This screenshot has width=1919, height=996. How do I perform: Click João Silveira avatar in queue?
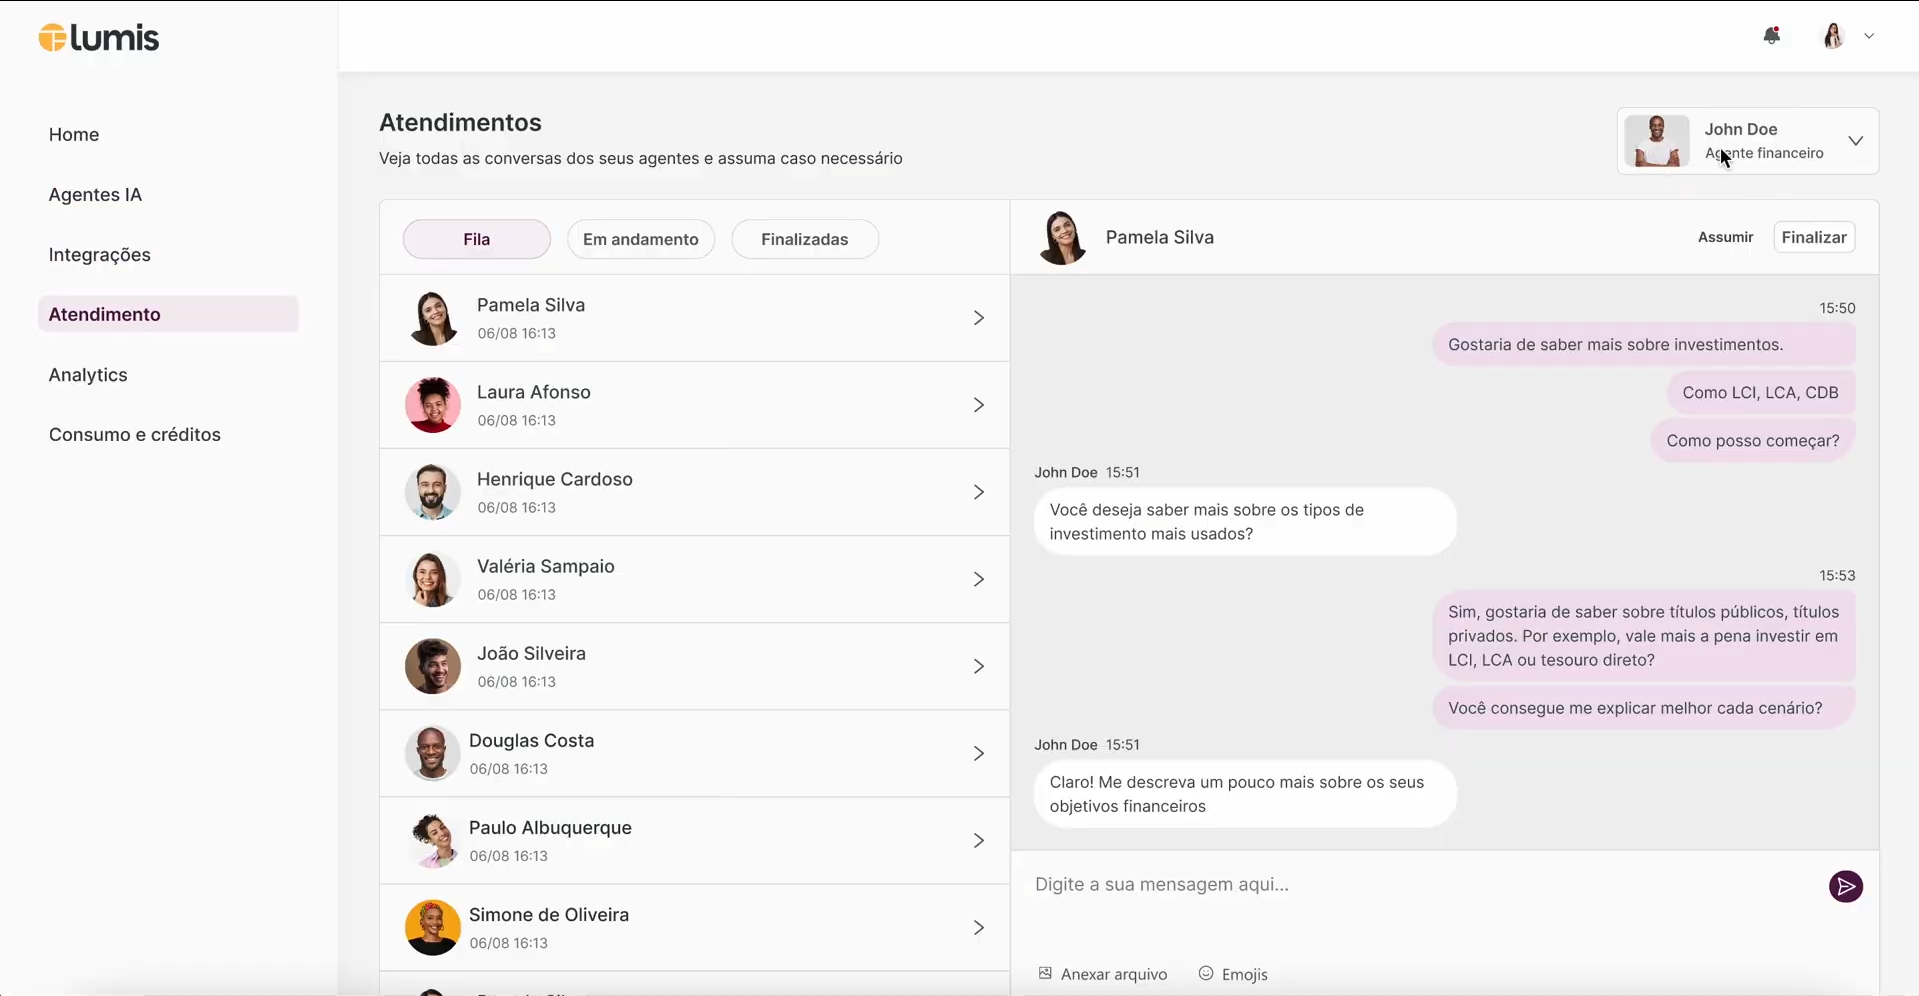coord(433,666)
